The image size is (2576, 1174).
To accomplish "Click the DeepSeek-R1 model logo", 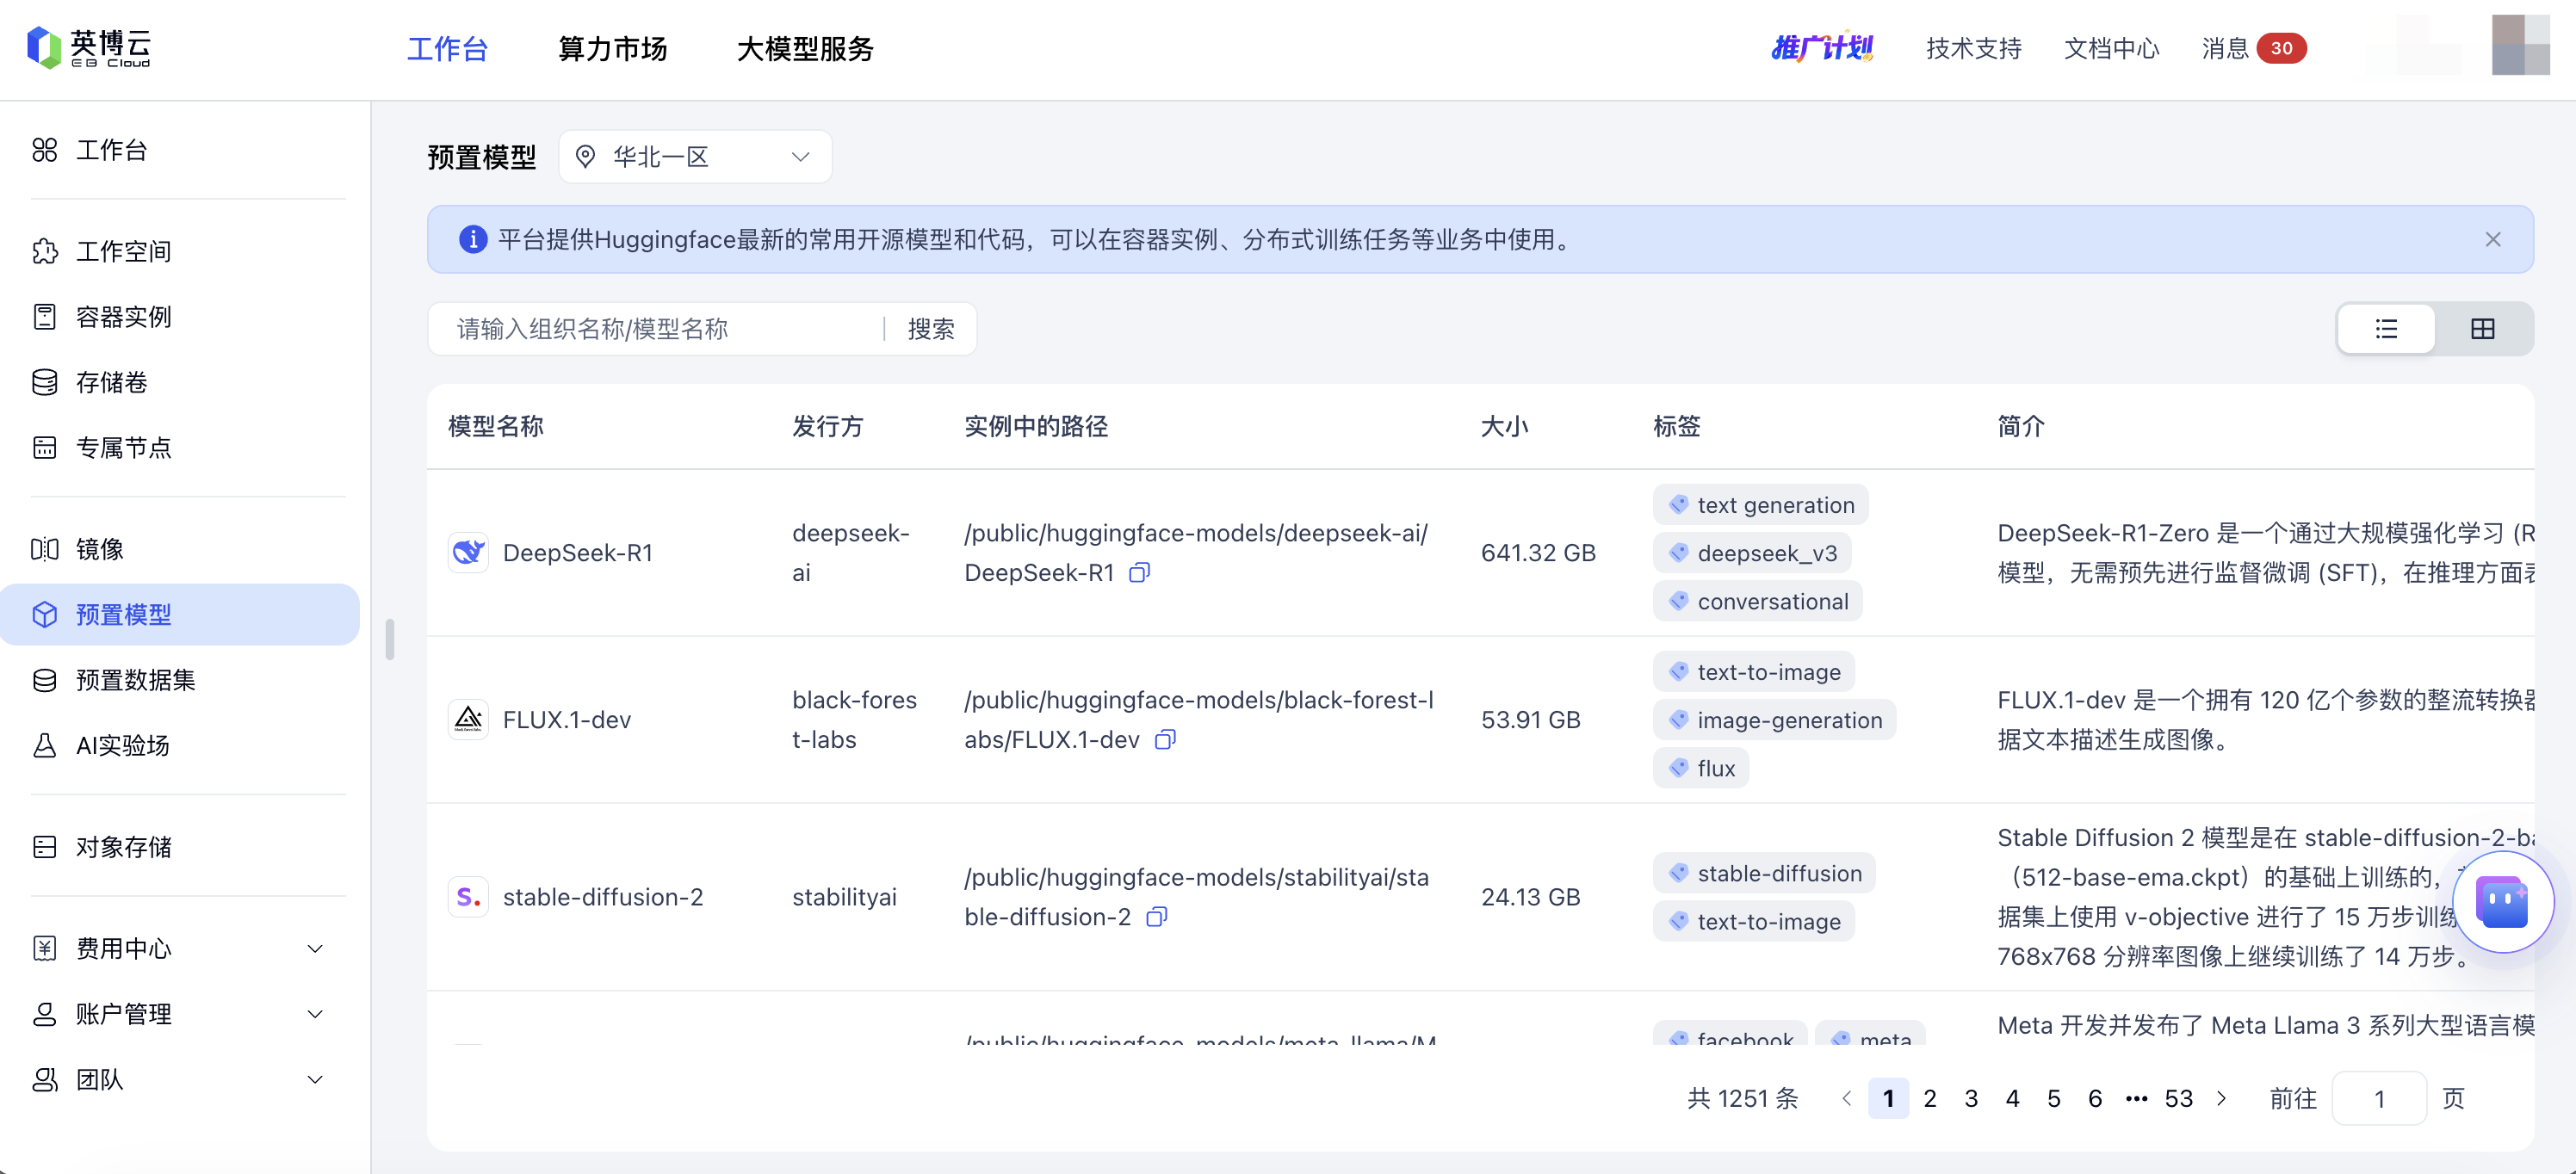I will click(x=468, y=553).
